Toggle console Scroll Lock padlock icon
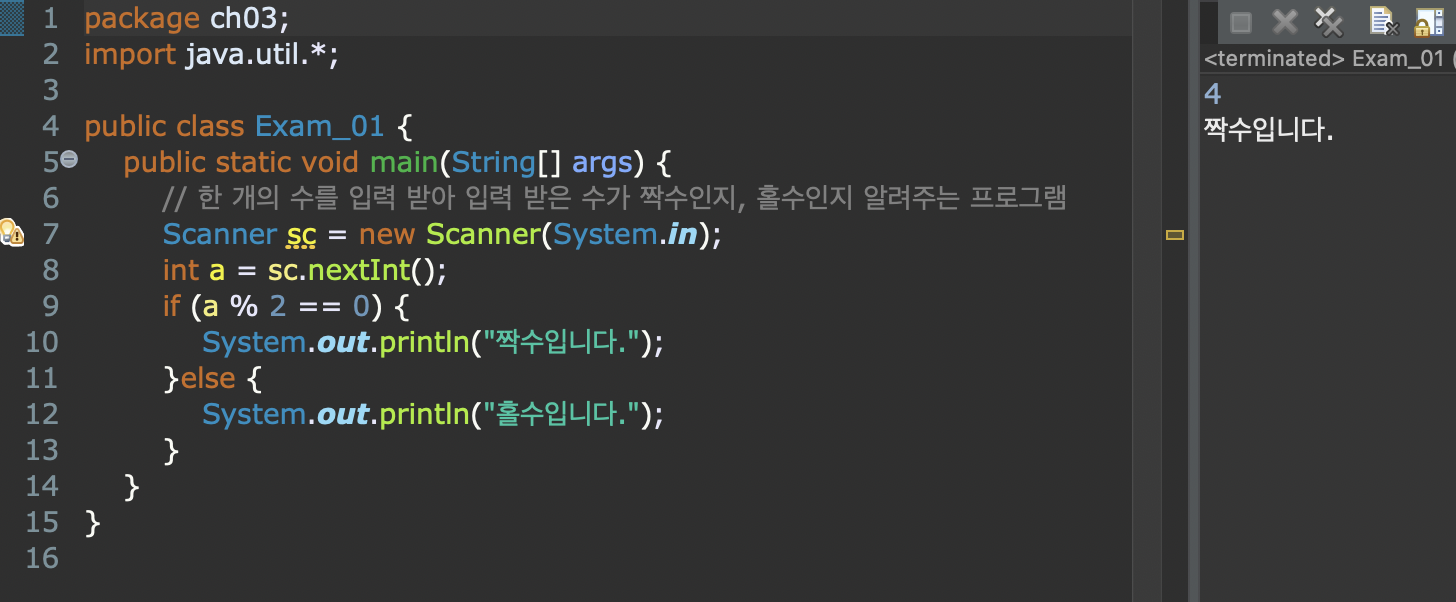Viewport: 1456px width, 602px height. [1429, 21]
